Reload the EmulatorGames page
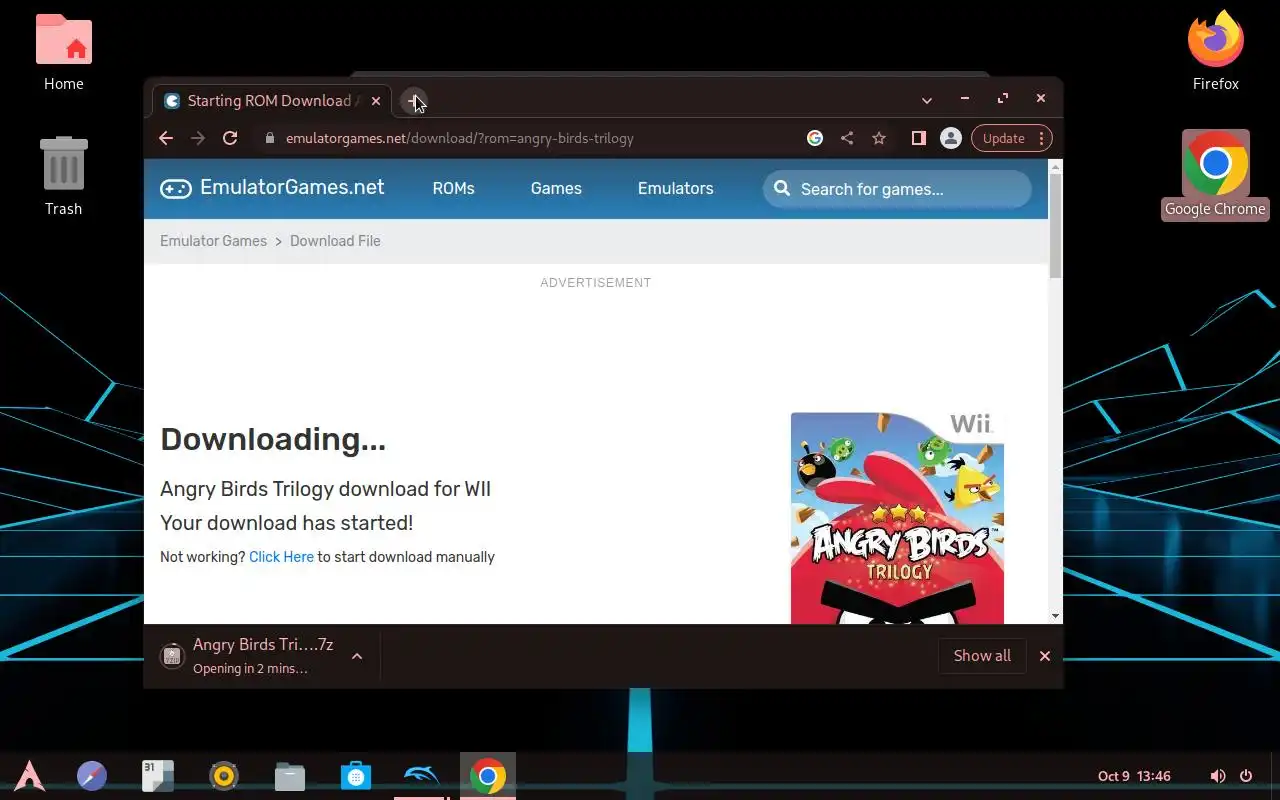The width and height of the screenshot is (1280, 800). (230, 138)
